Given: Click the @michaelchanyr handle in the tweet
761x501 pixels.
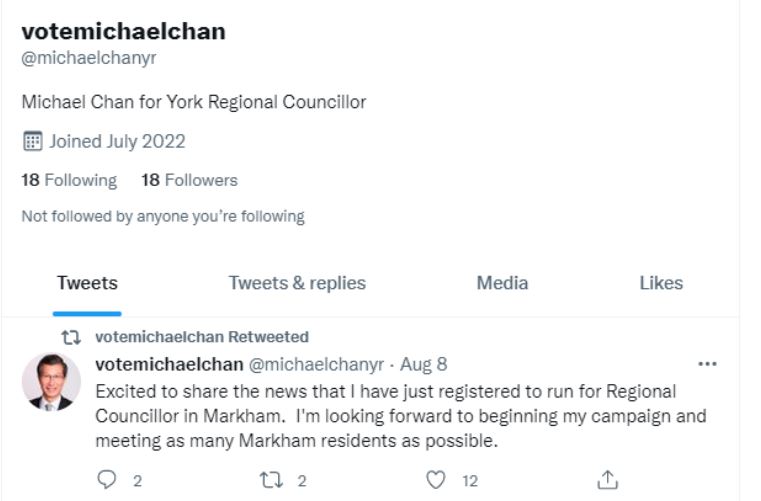Looking at the screenshot, I should click(316, 364).
